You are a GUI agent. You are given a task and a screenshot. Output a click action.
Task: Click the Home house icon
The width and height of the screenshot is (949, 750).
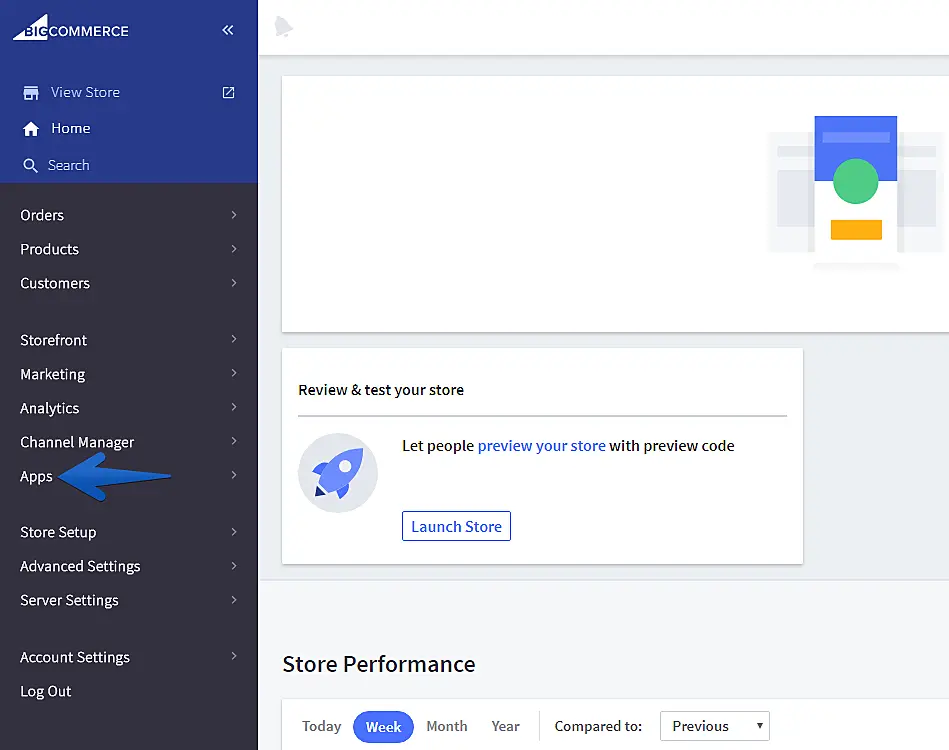(31, 129)
